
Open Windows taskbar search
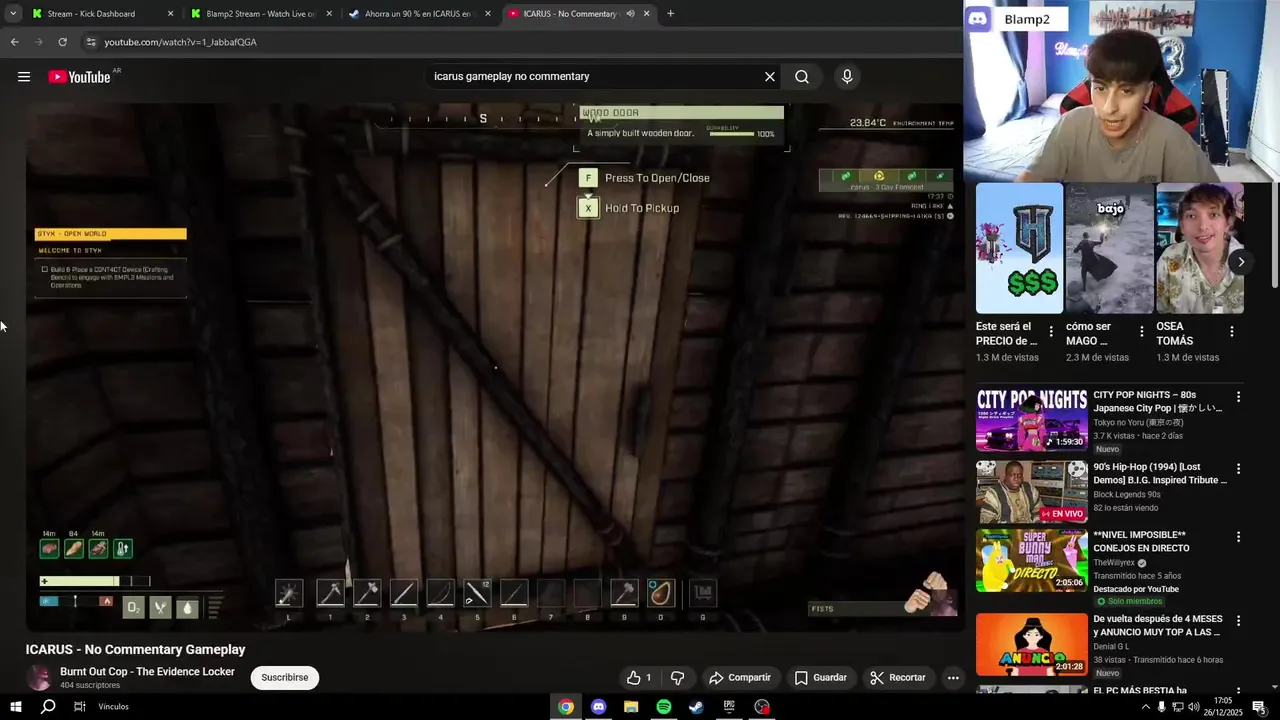pos(48,707)
